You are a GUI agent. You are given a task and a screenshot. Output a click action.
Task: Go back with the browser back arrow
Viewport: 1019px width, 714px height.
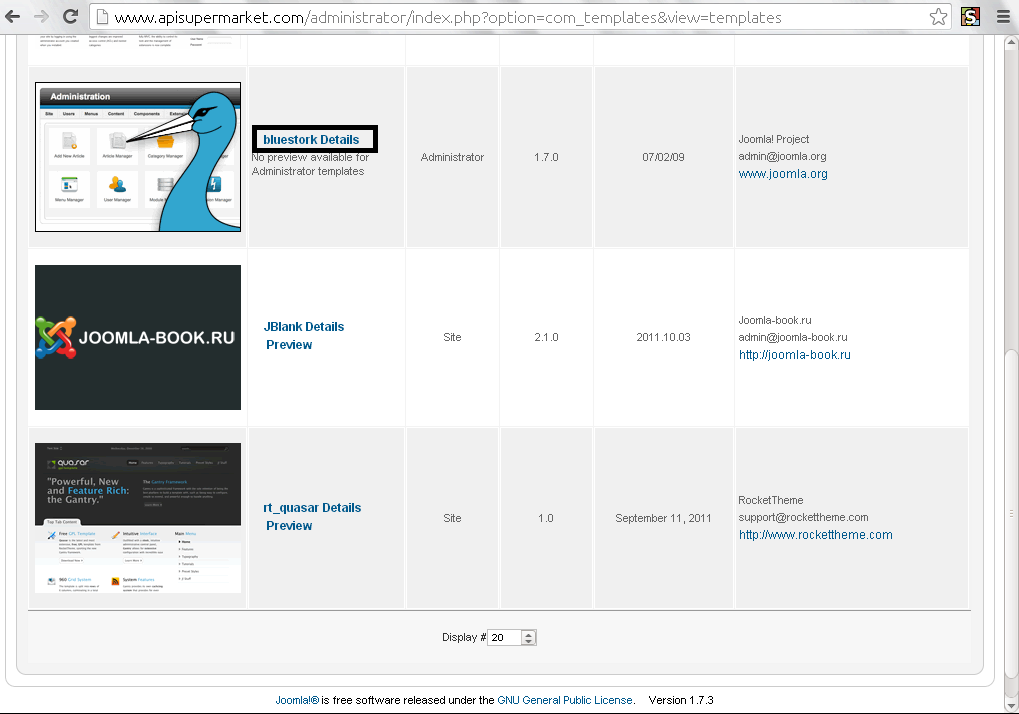coord(12,16)
